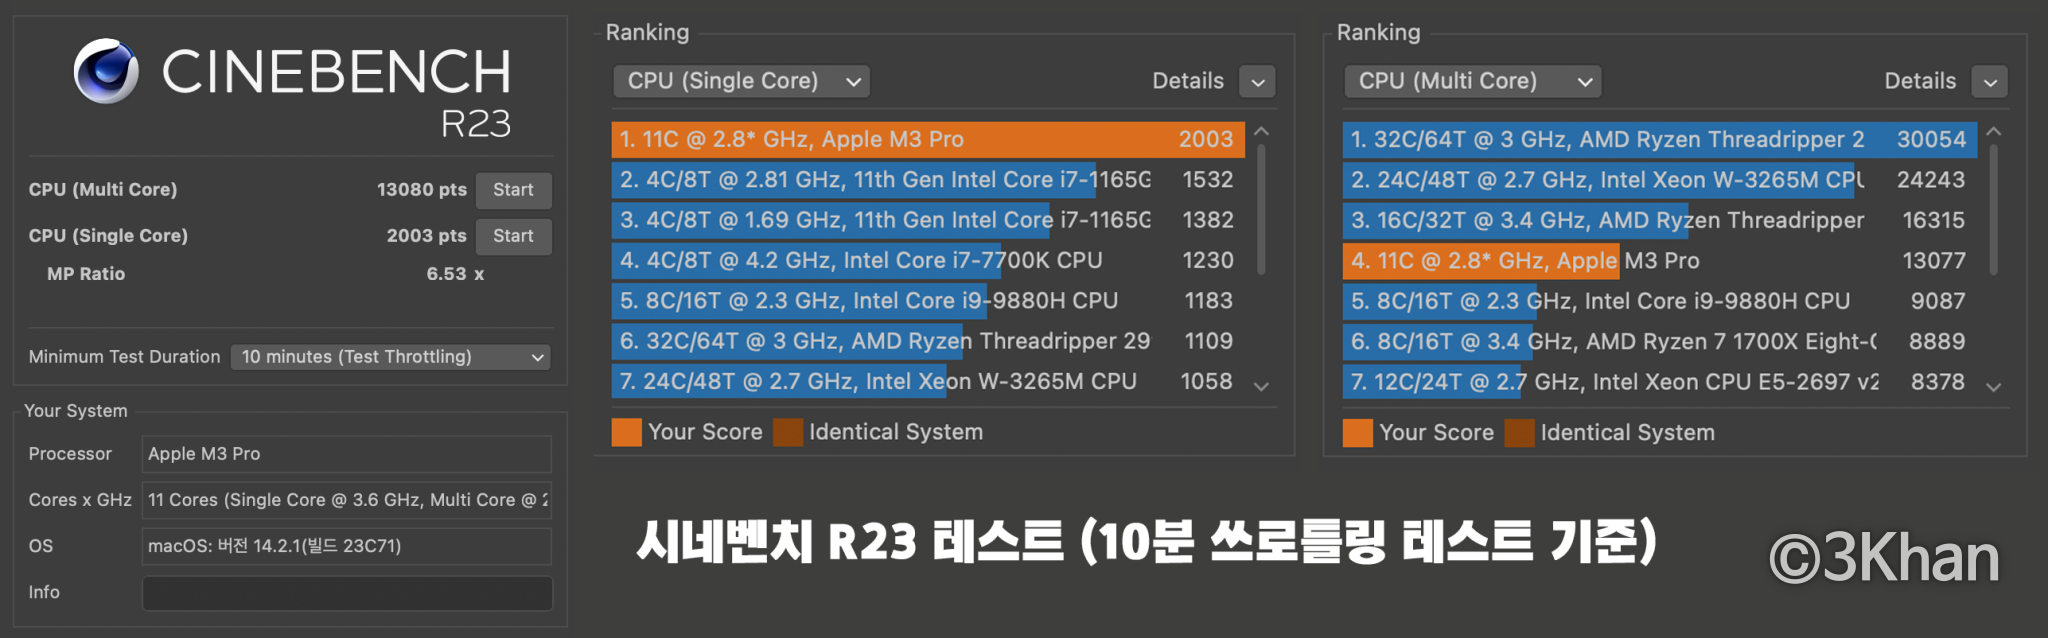The image size is (2048, 638).
Task: Click the MP Ratio 6.53 x value
Action: [x=455, y=274]
